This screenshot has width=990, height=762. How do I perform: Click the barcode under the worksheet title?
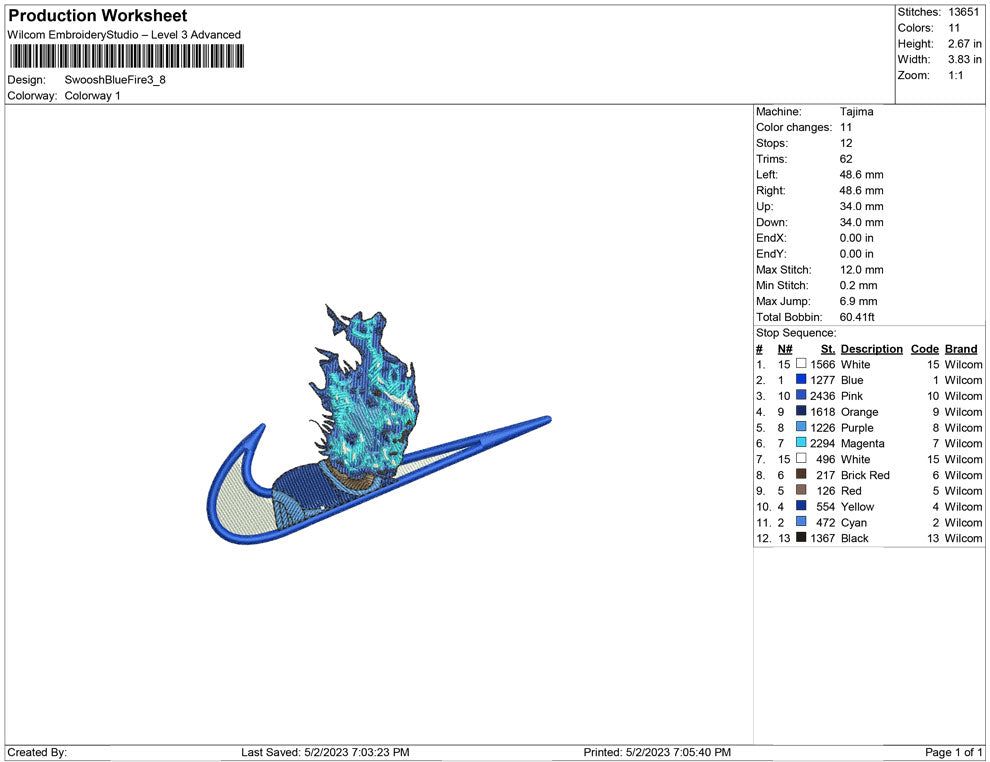point(126,56)
